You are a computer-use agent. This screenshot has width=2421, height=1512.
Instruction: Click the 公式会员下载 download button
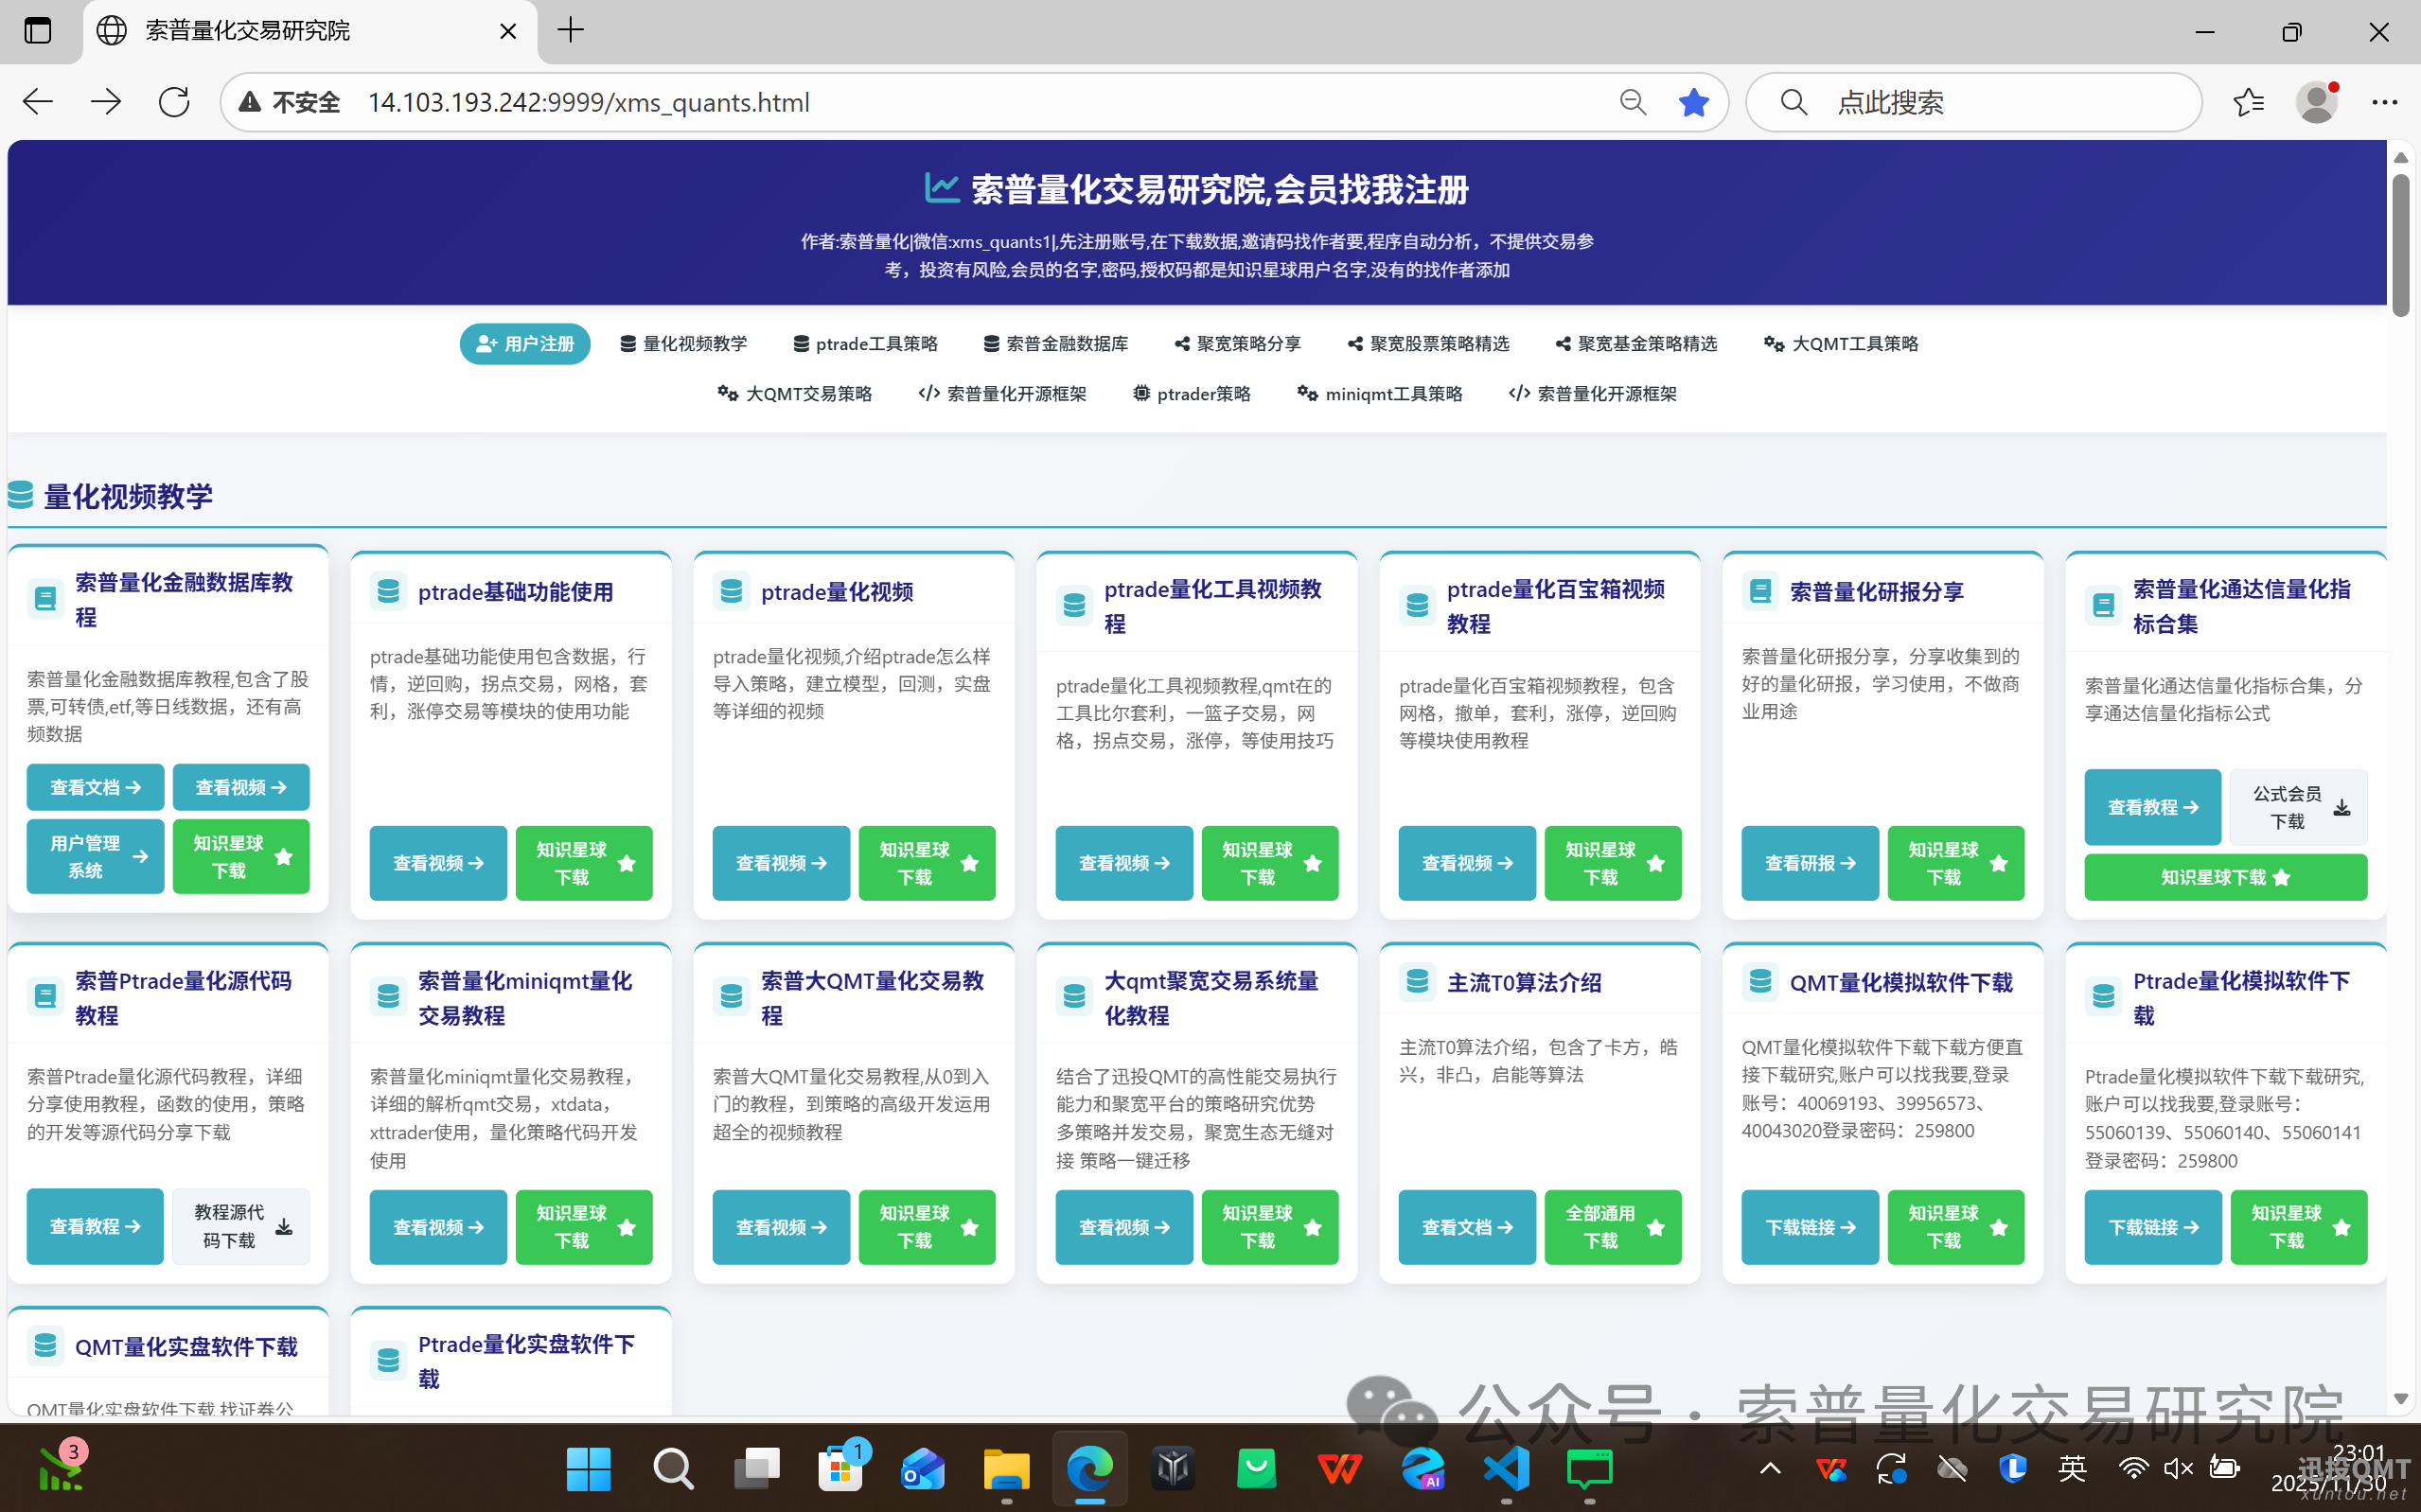click(x=2297, y=806)
